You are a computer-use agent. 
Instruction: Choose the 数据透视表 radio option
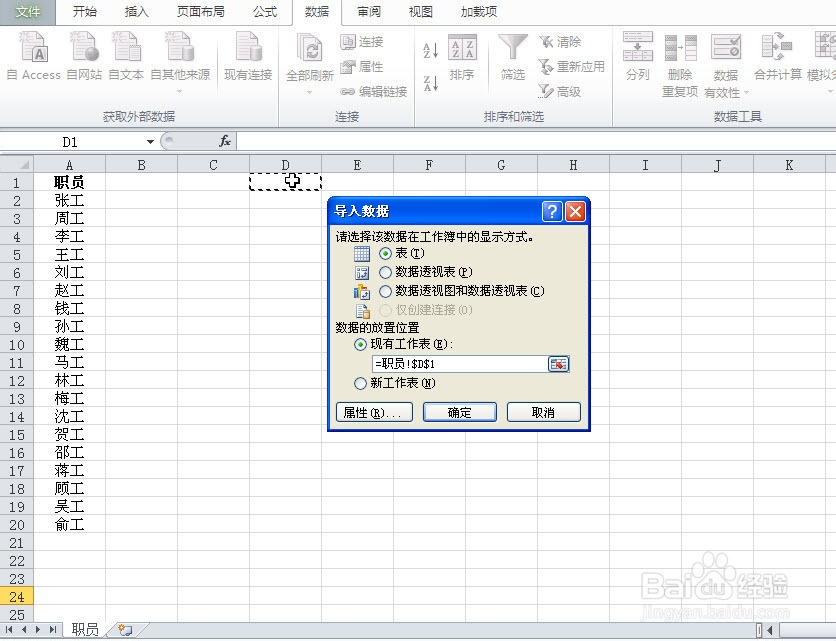click(386, 272)
